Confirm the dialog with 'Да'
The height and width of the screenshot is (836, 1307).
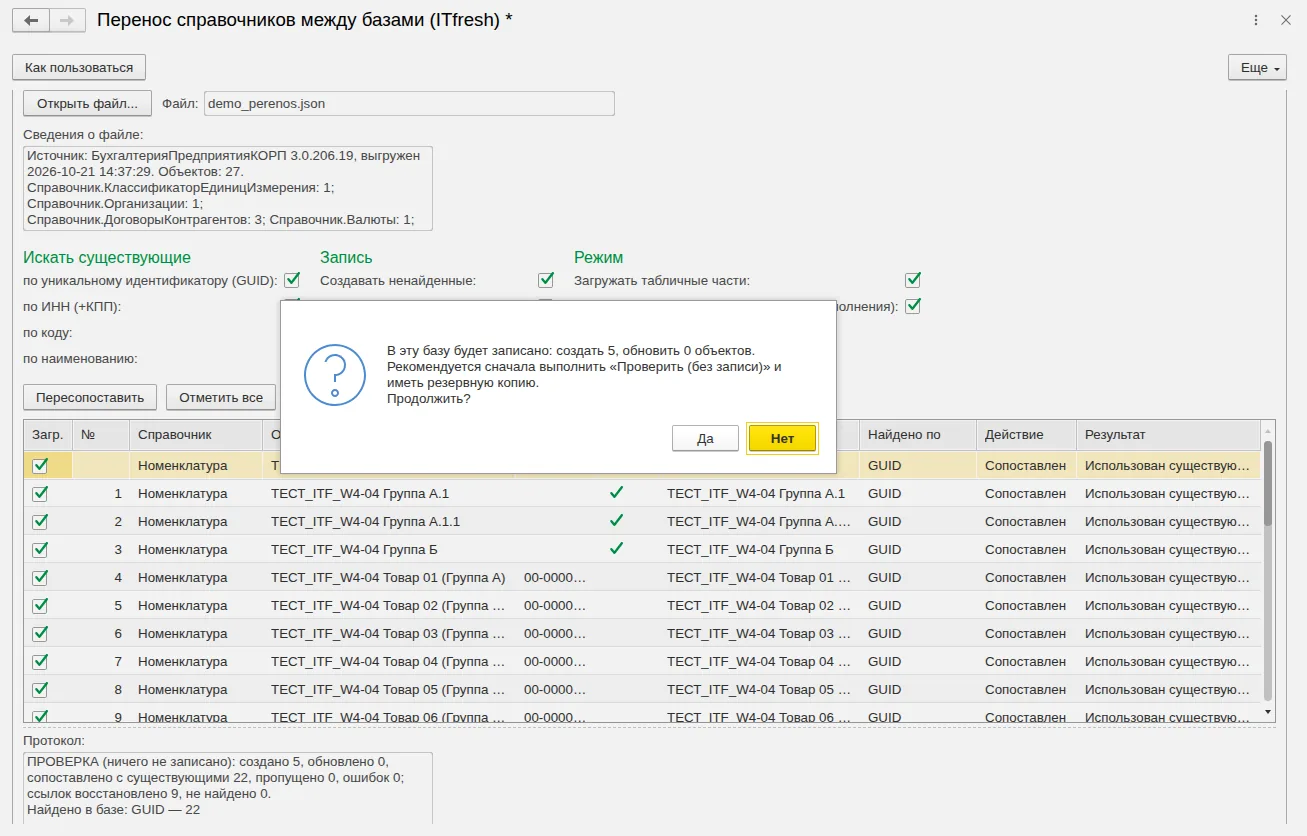(x=705, y=438)
